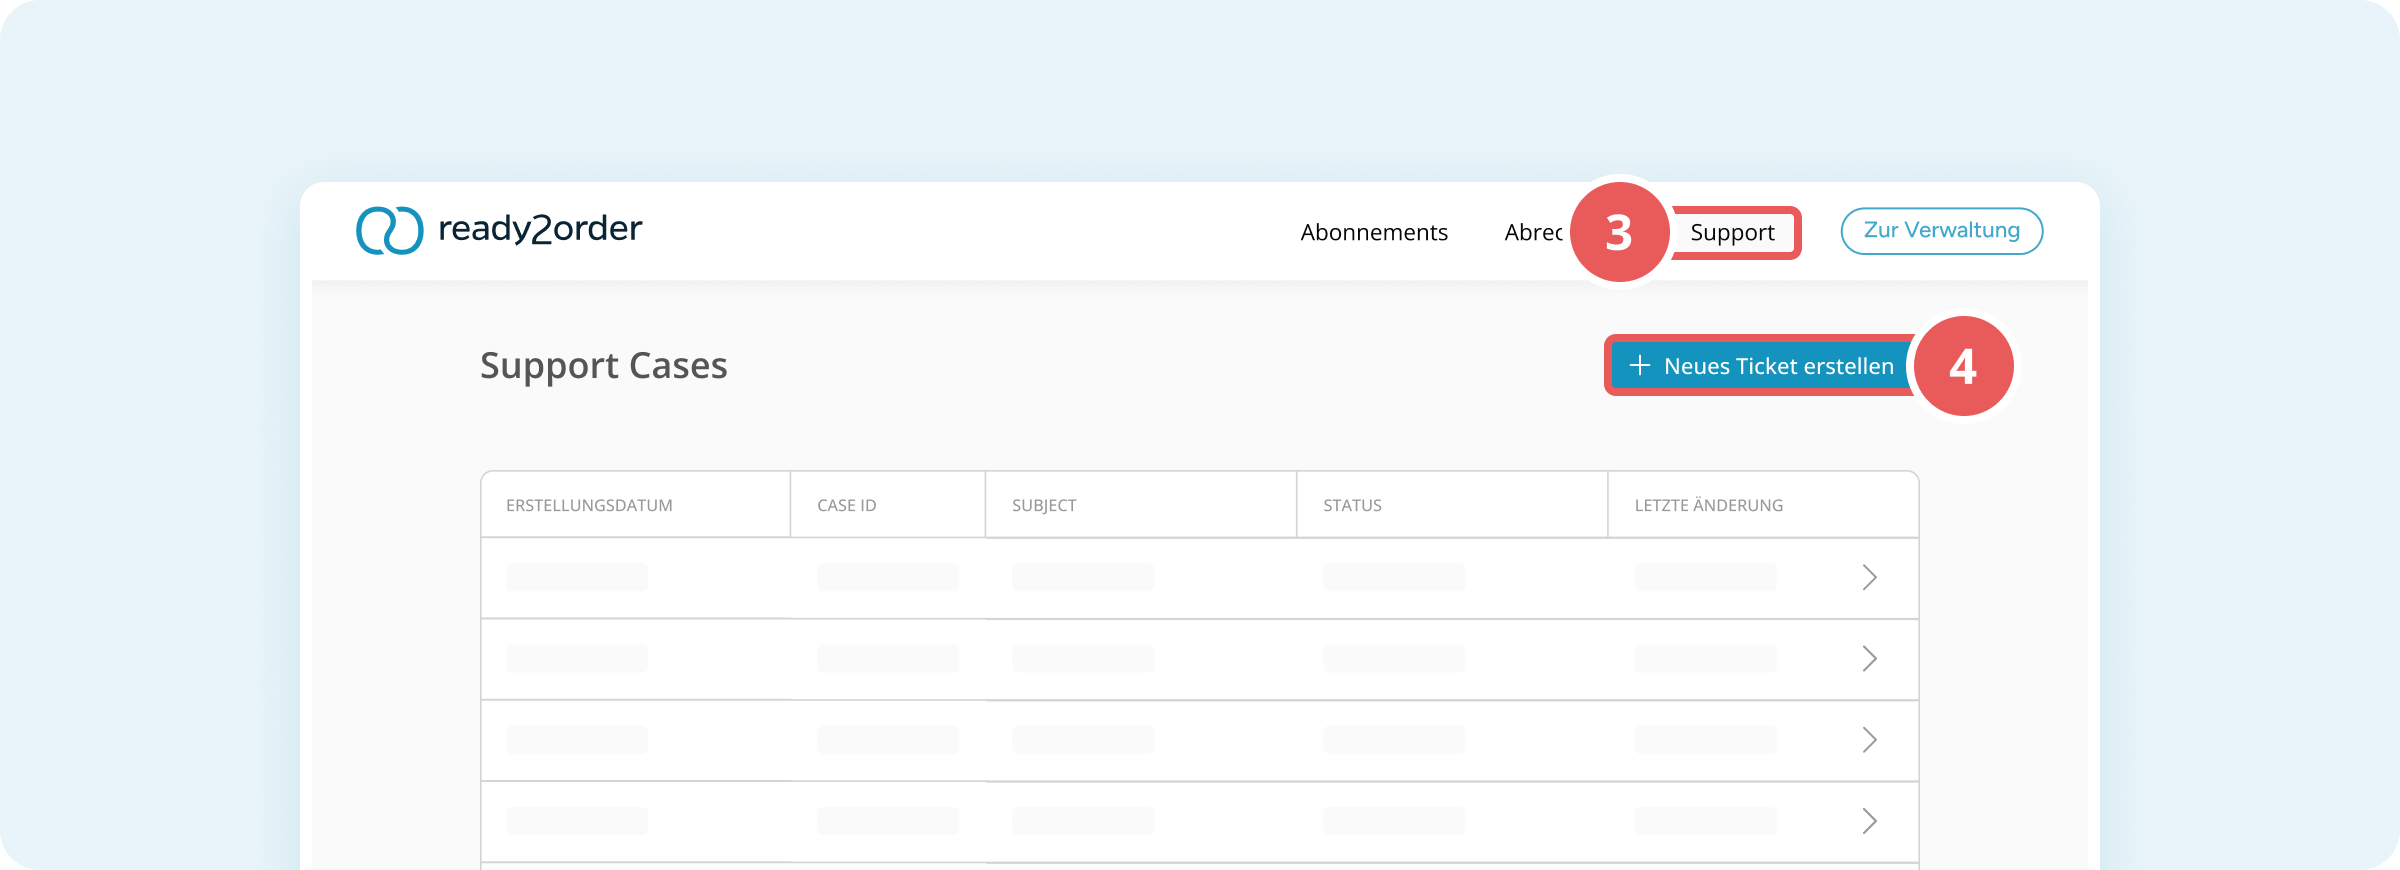
Task: Click the Zur Verwaltung button
Action: pos(1941,231)
